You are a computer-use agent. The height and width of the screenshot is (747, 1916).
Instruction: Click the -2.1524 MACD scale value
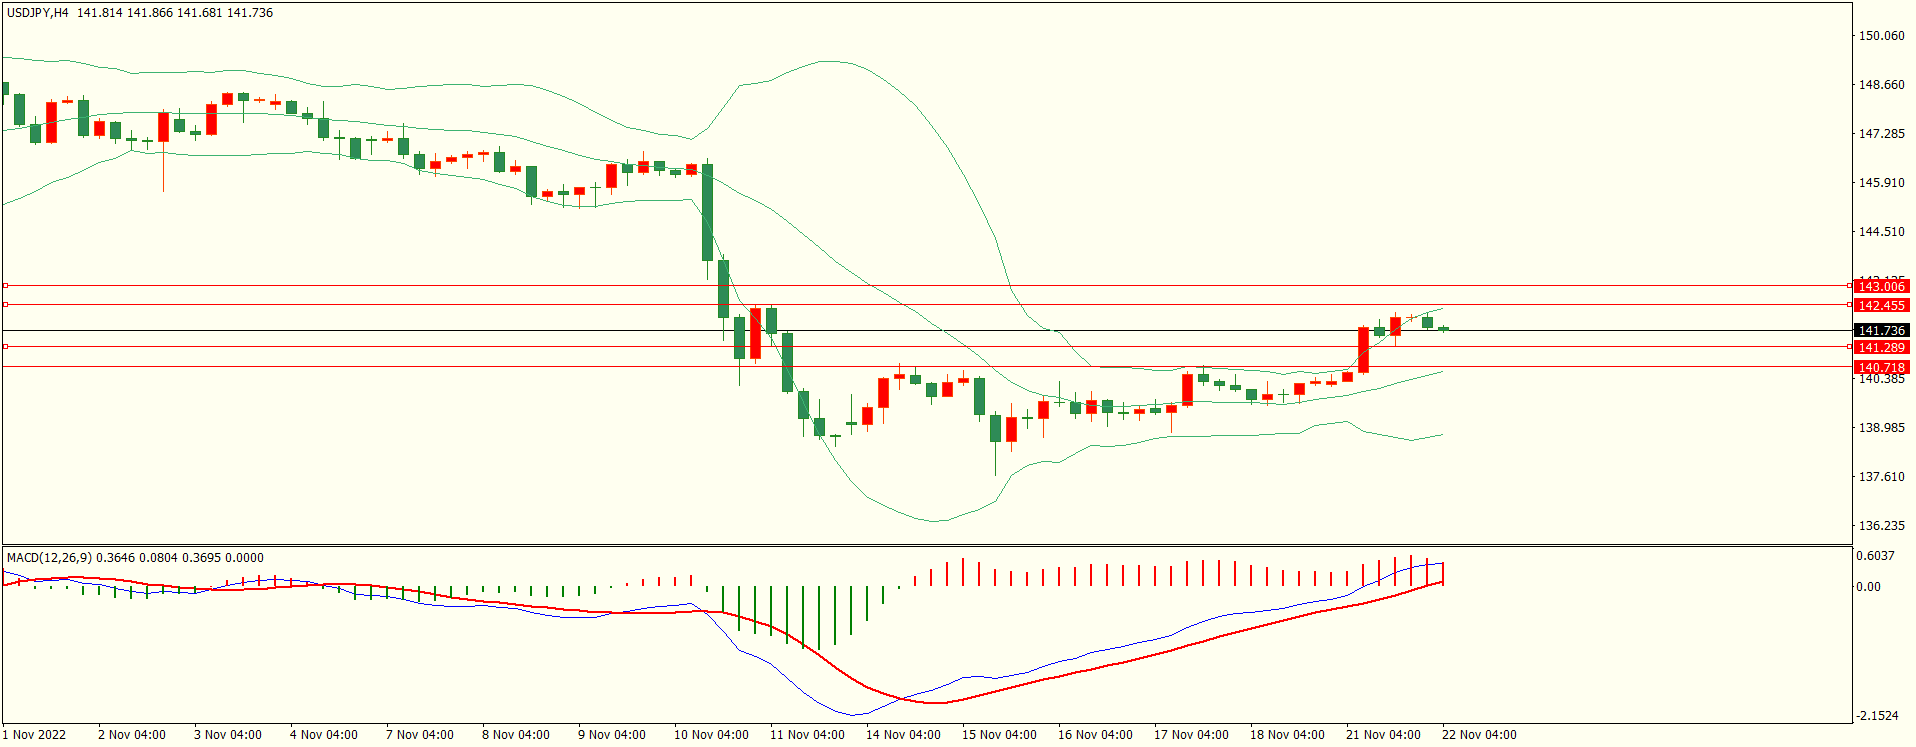coord(1876,716)
